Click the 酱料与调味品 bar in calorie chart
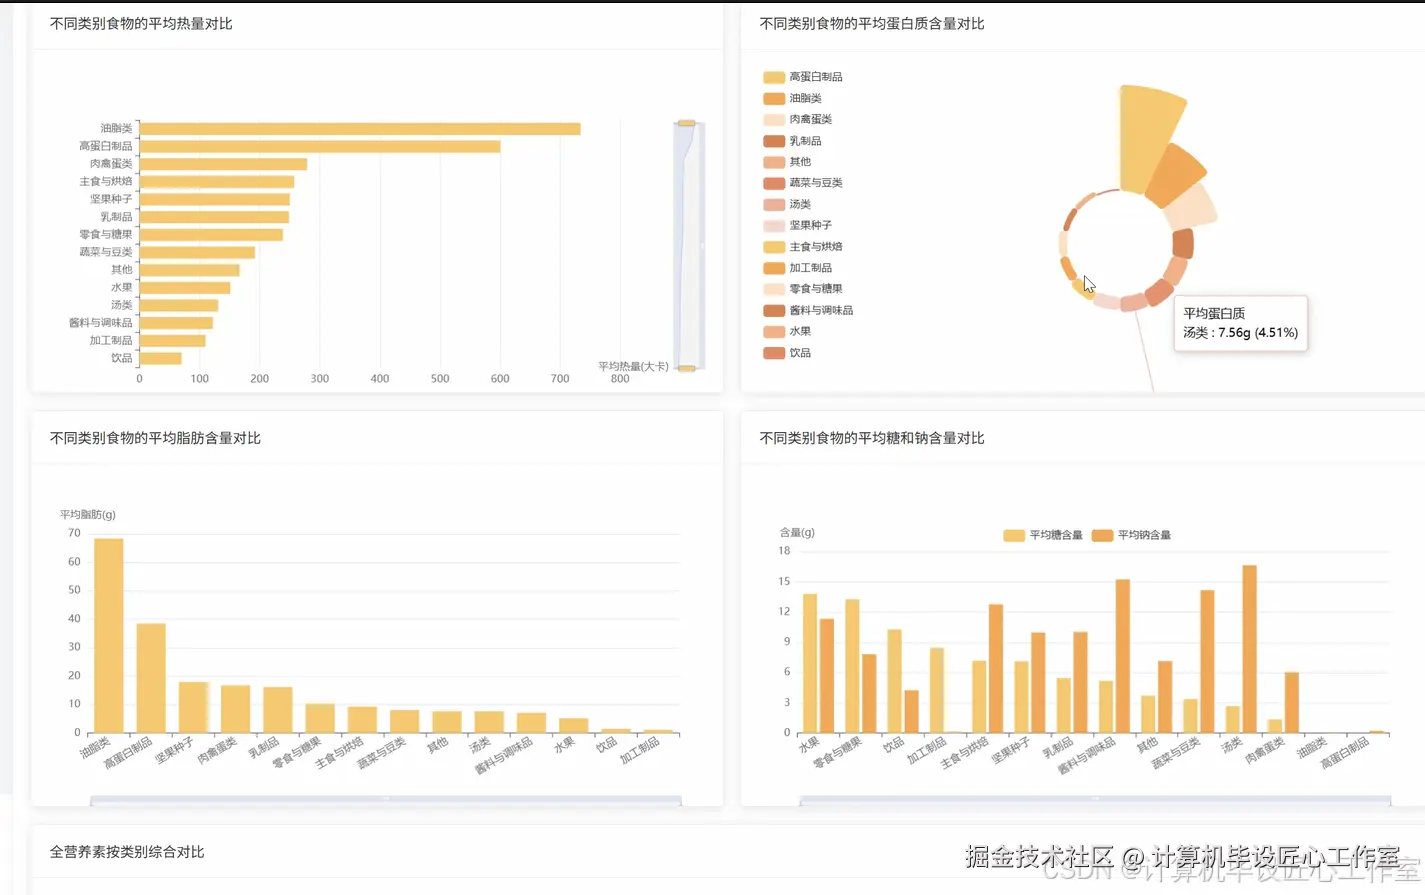 click(x=176, y=323)
